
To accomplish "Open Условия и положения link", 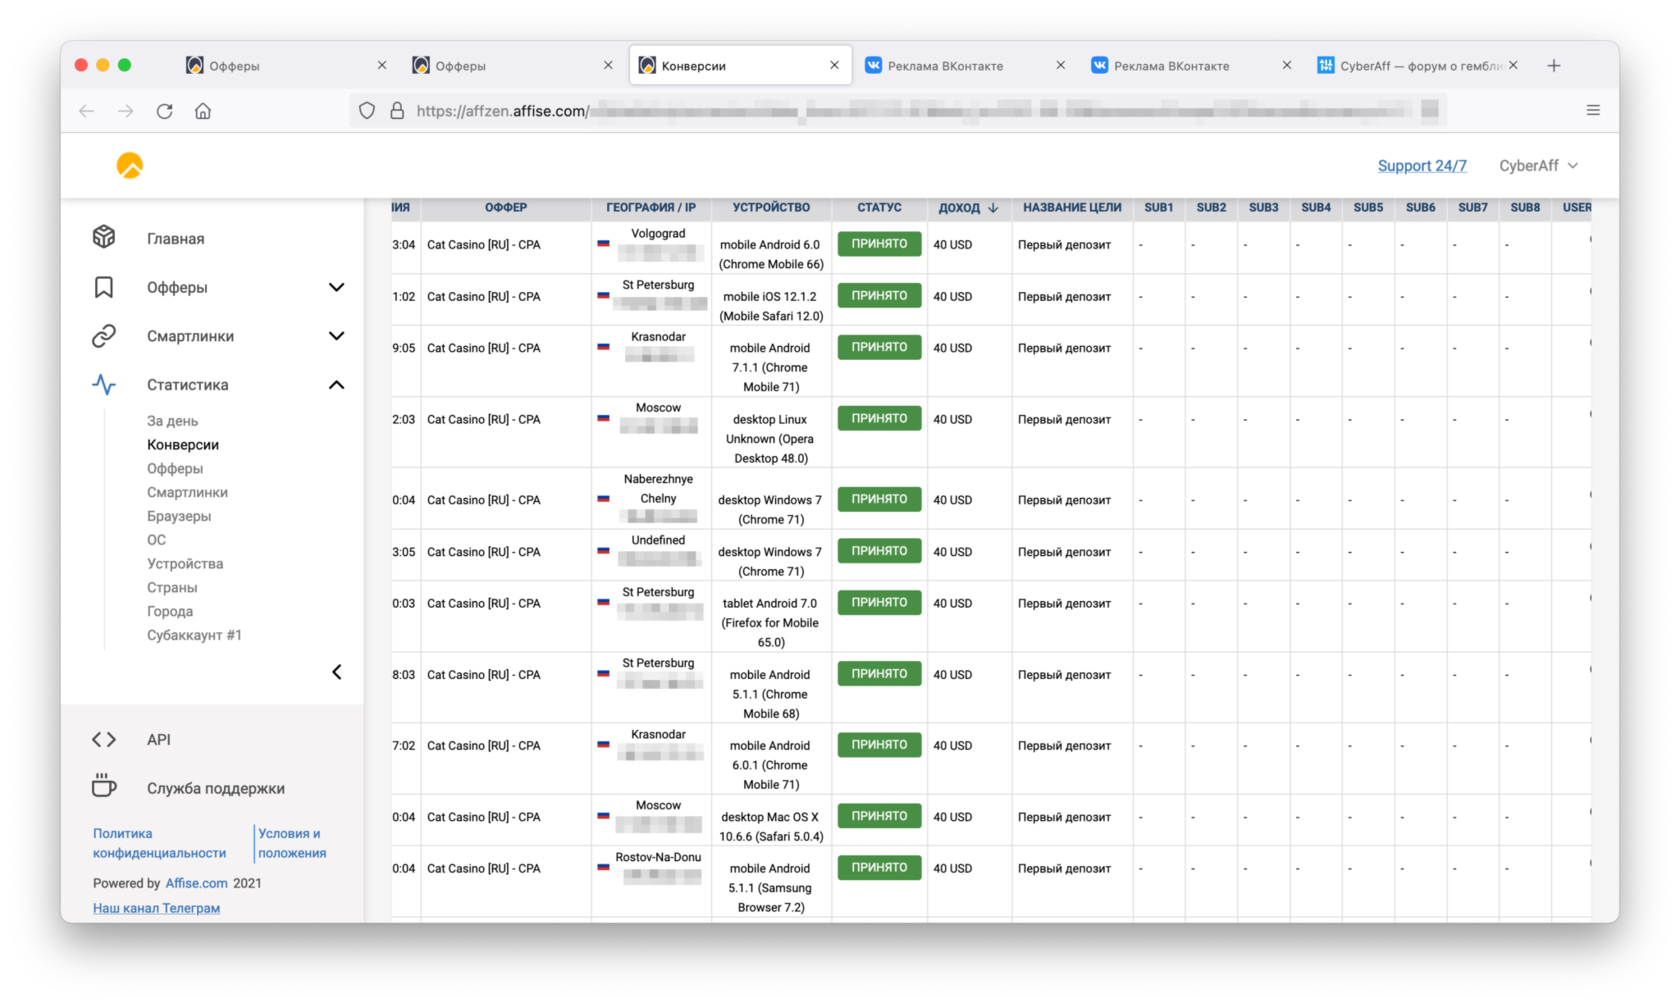I will click(x=292, y=843).
